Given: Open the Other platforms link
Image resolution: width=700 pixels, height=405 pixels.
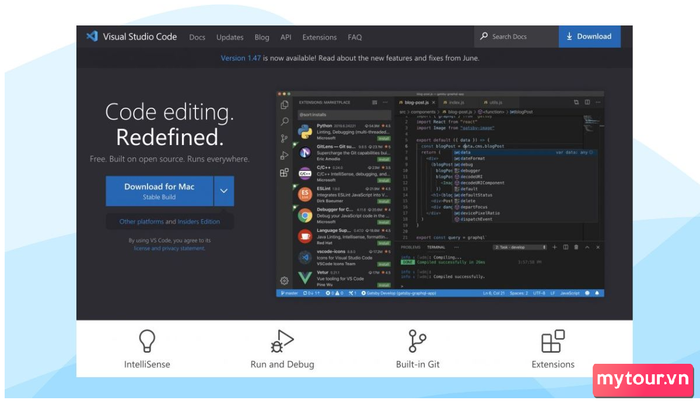Looking at the screenshot, I should (141, 221).
